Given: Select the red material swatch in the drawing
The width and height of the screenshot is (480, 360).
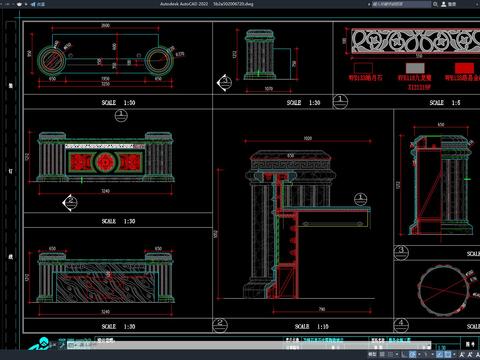Looking at the screenshot, I should click(x=464, y=68).
